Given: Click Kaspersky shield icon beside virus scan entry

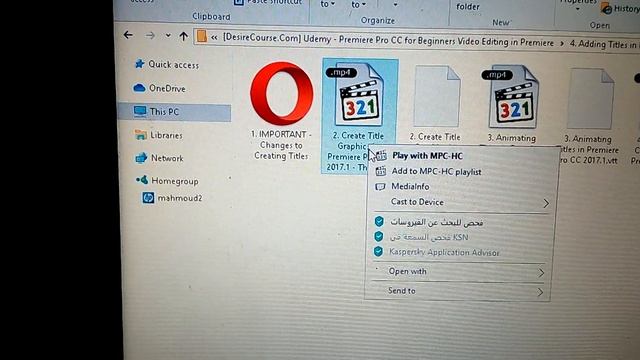Looking at the screenshot, I should 379,222.
